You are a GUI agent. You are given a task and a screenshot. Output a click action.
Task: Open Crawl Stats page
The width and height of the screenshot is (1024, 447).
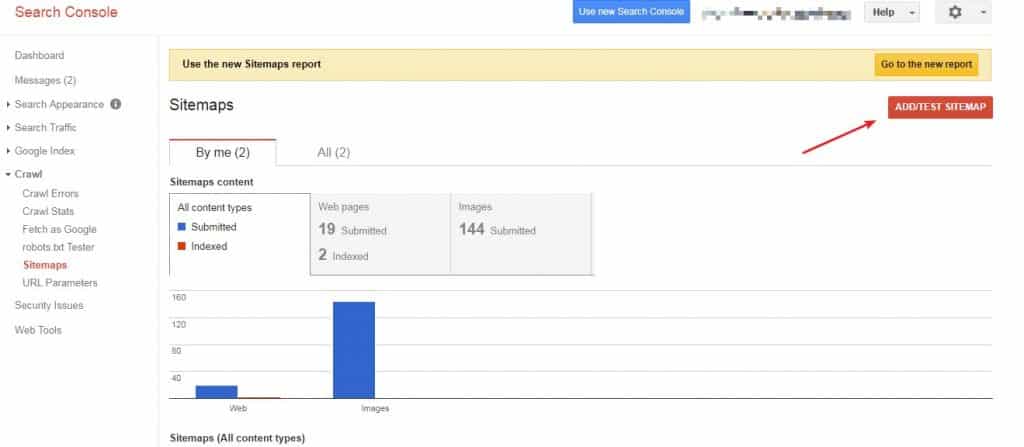click(x=48, y=211)
